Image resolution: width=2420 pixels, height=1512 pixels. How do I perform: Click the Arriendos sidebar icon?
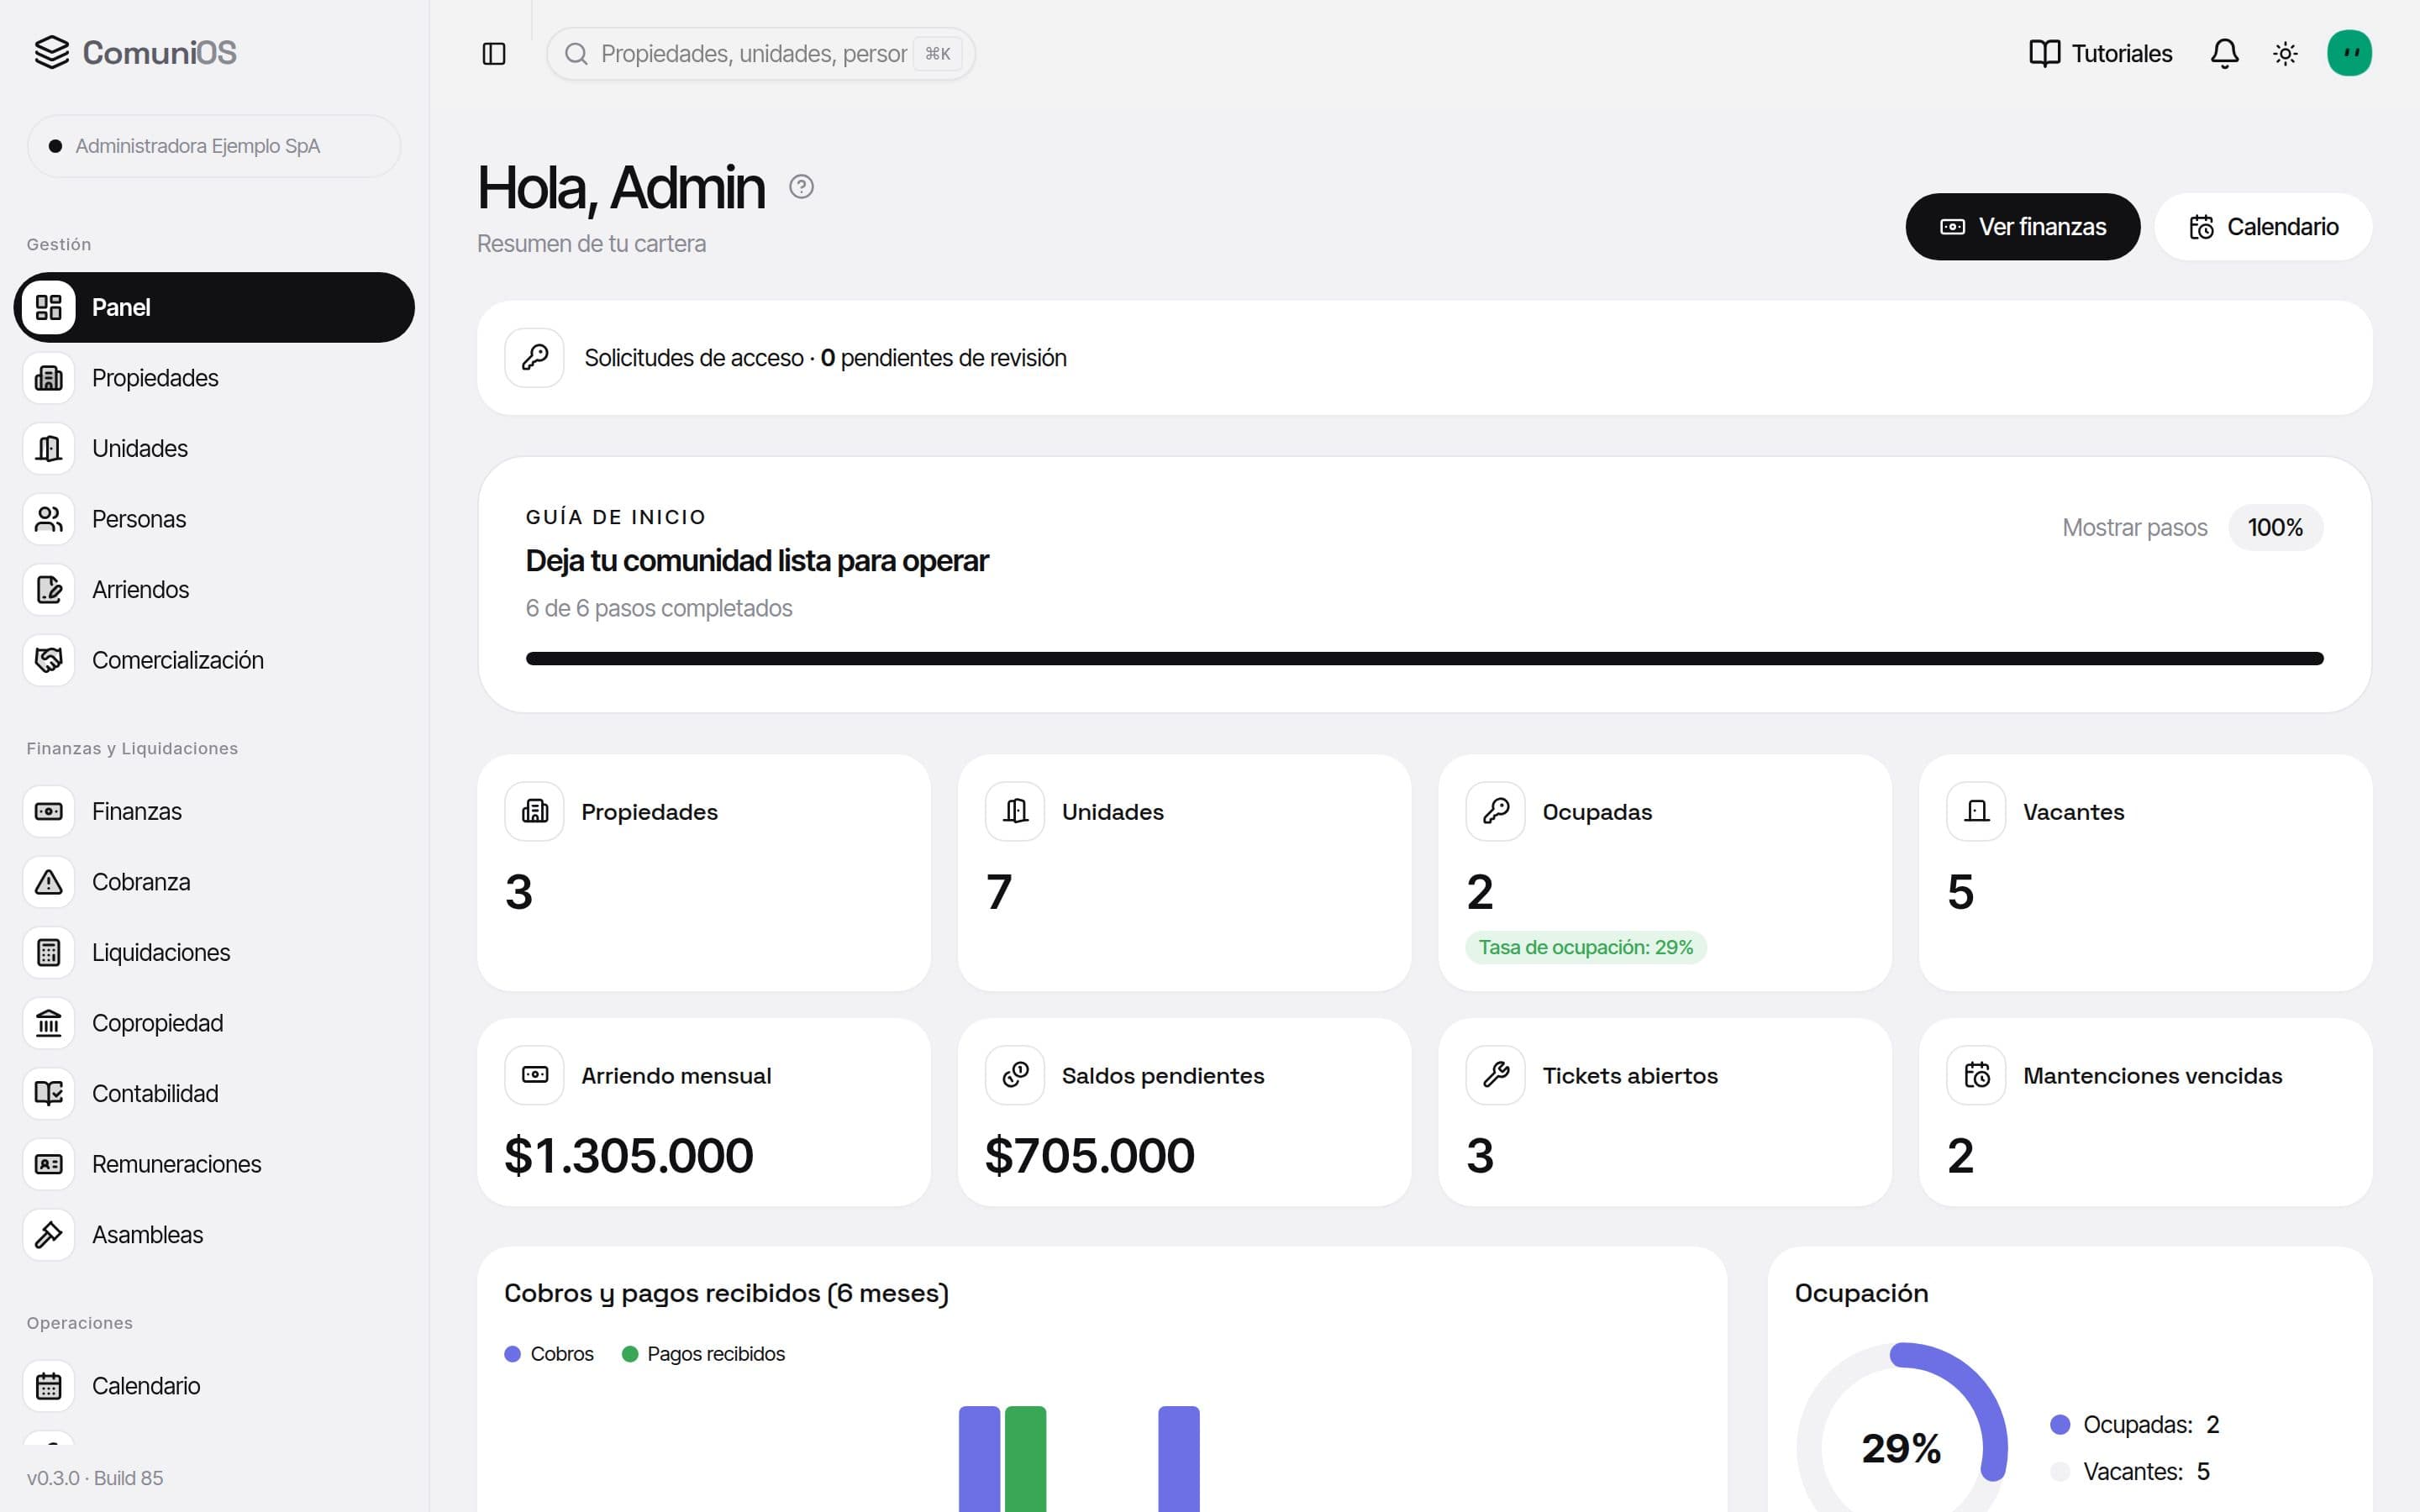click(x=49, y=590)
